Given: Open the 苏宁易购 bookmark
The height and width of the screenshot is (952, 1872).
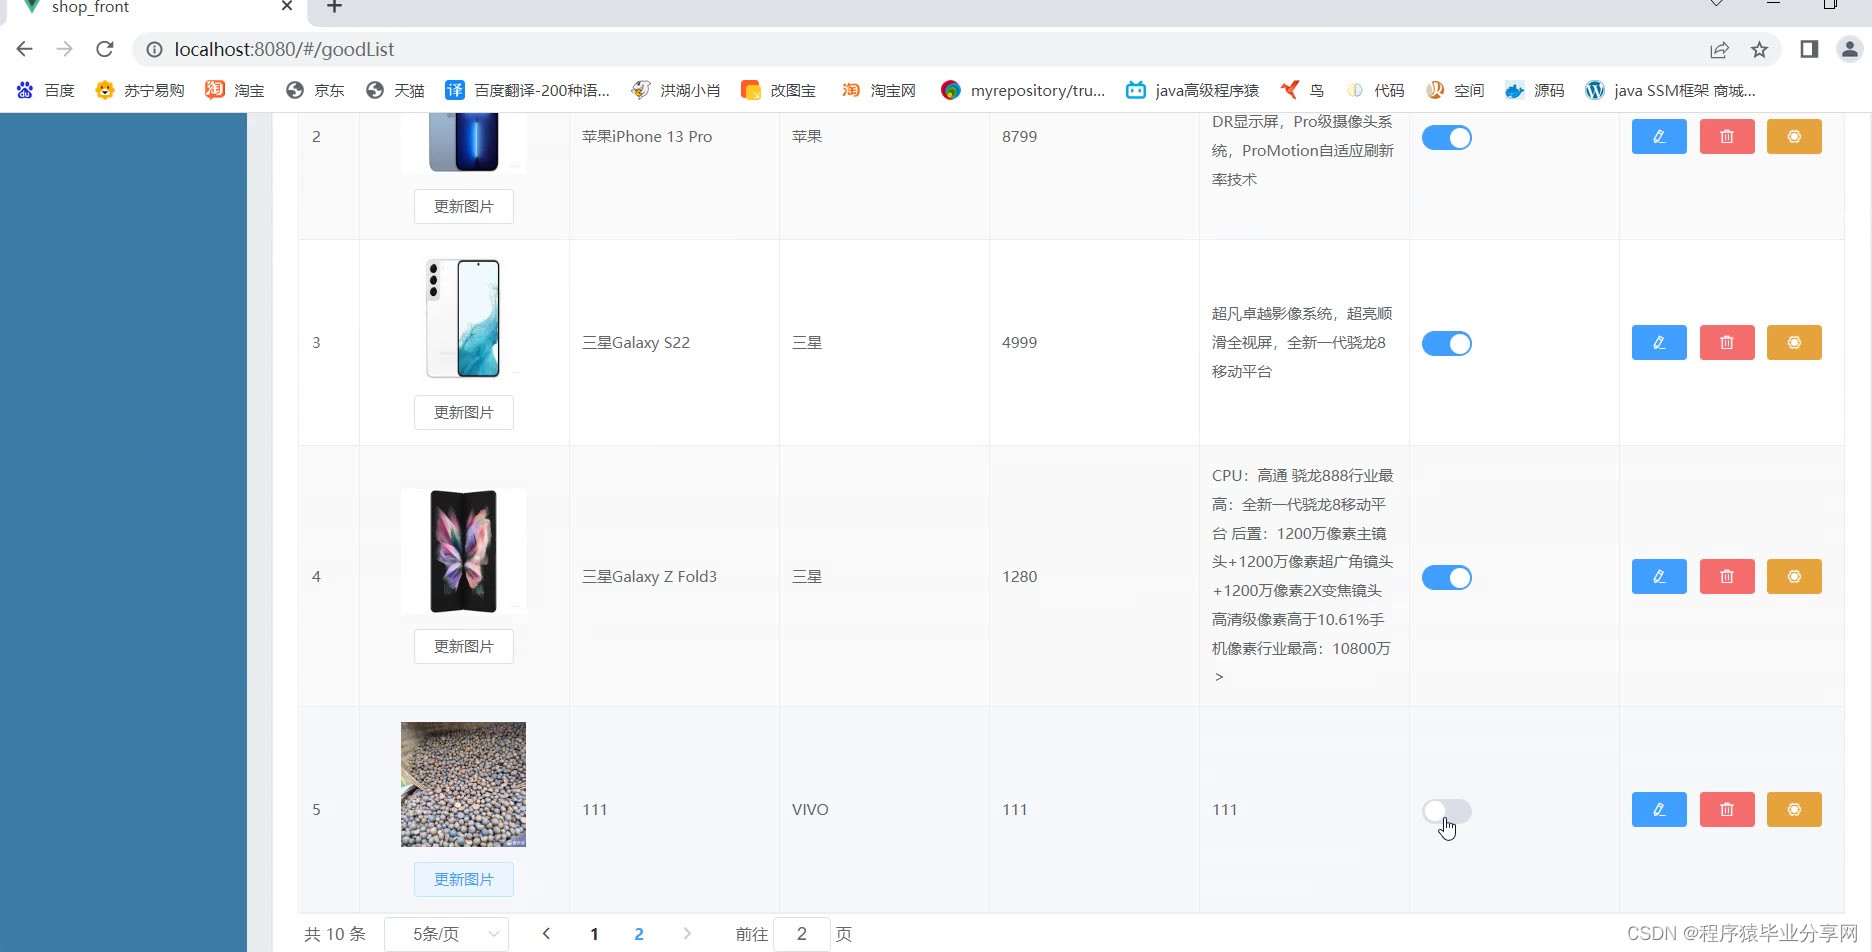Looking at the screenshot, I should point(140,90).
